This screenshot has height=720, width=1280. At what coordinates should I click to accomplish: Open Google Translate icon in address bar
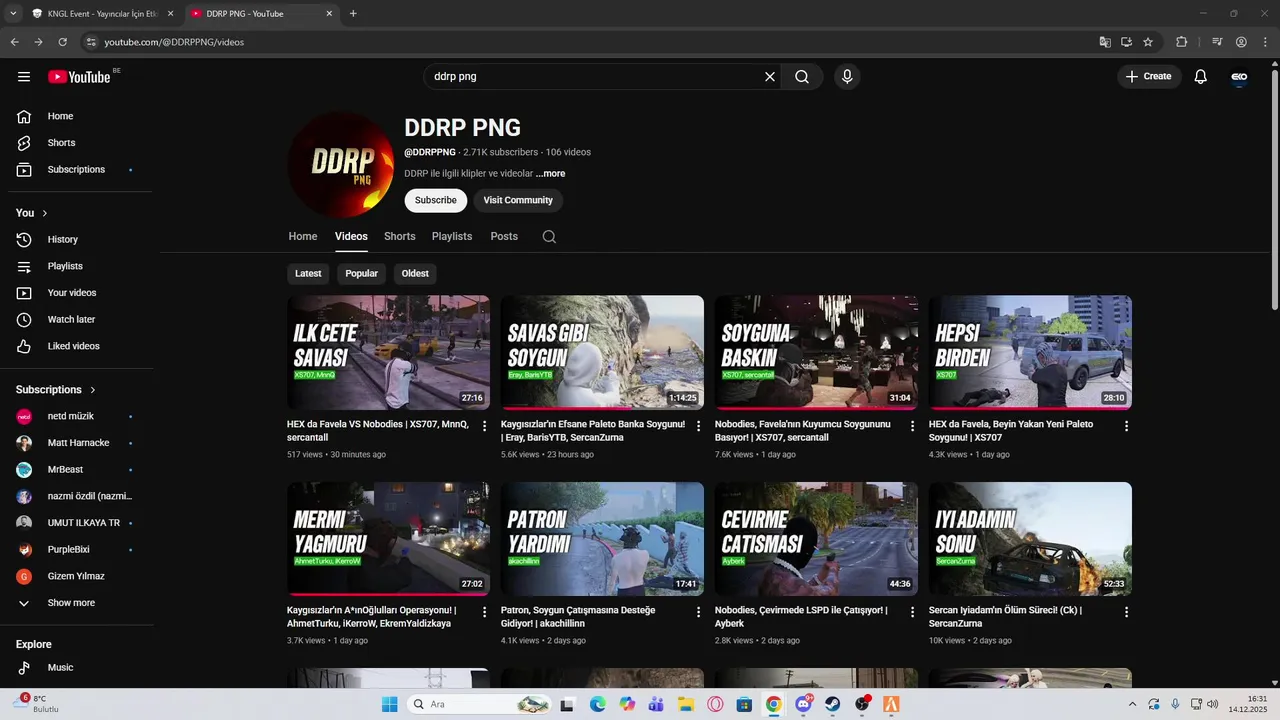(x=1105, y=42)
